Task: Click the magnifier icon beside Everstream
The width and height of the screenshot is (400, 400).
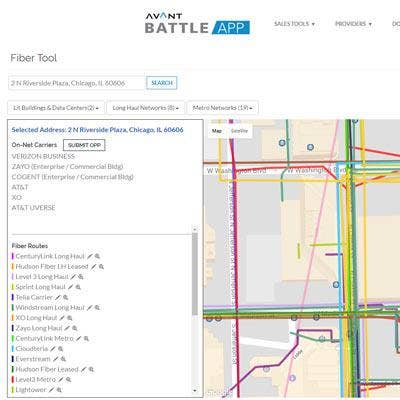Action: [x=63, y=359]
